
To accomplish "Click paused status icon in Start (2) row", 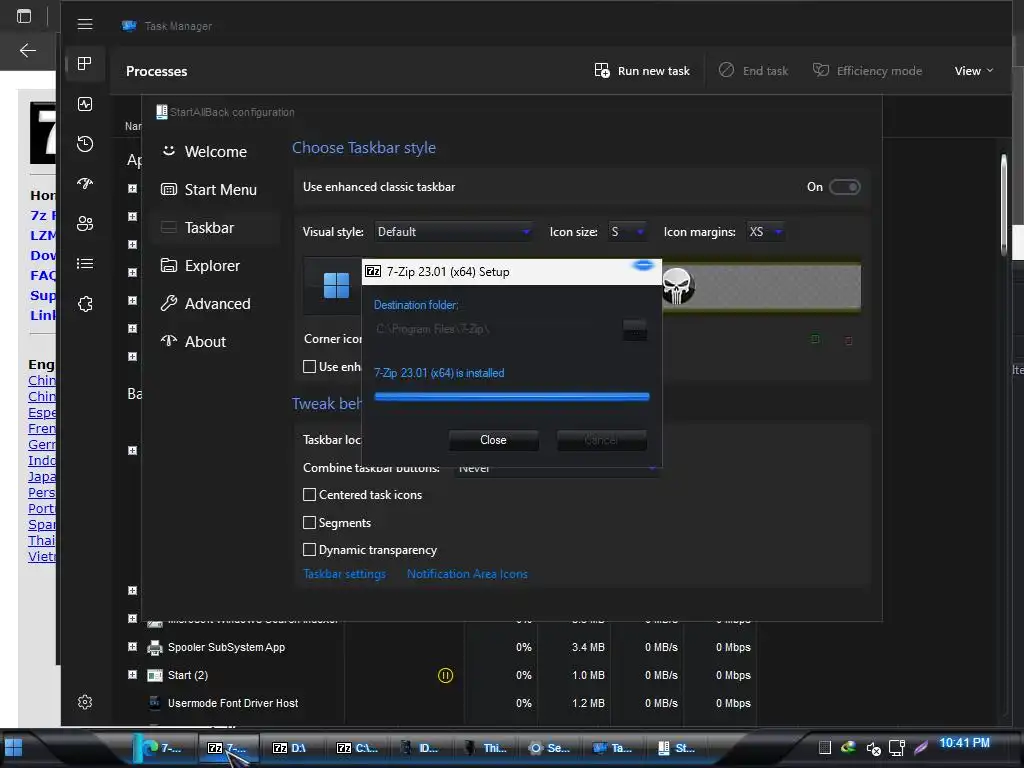I will point(445,675).
